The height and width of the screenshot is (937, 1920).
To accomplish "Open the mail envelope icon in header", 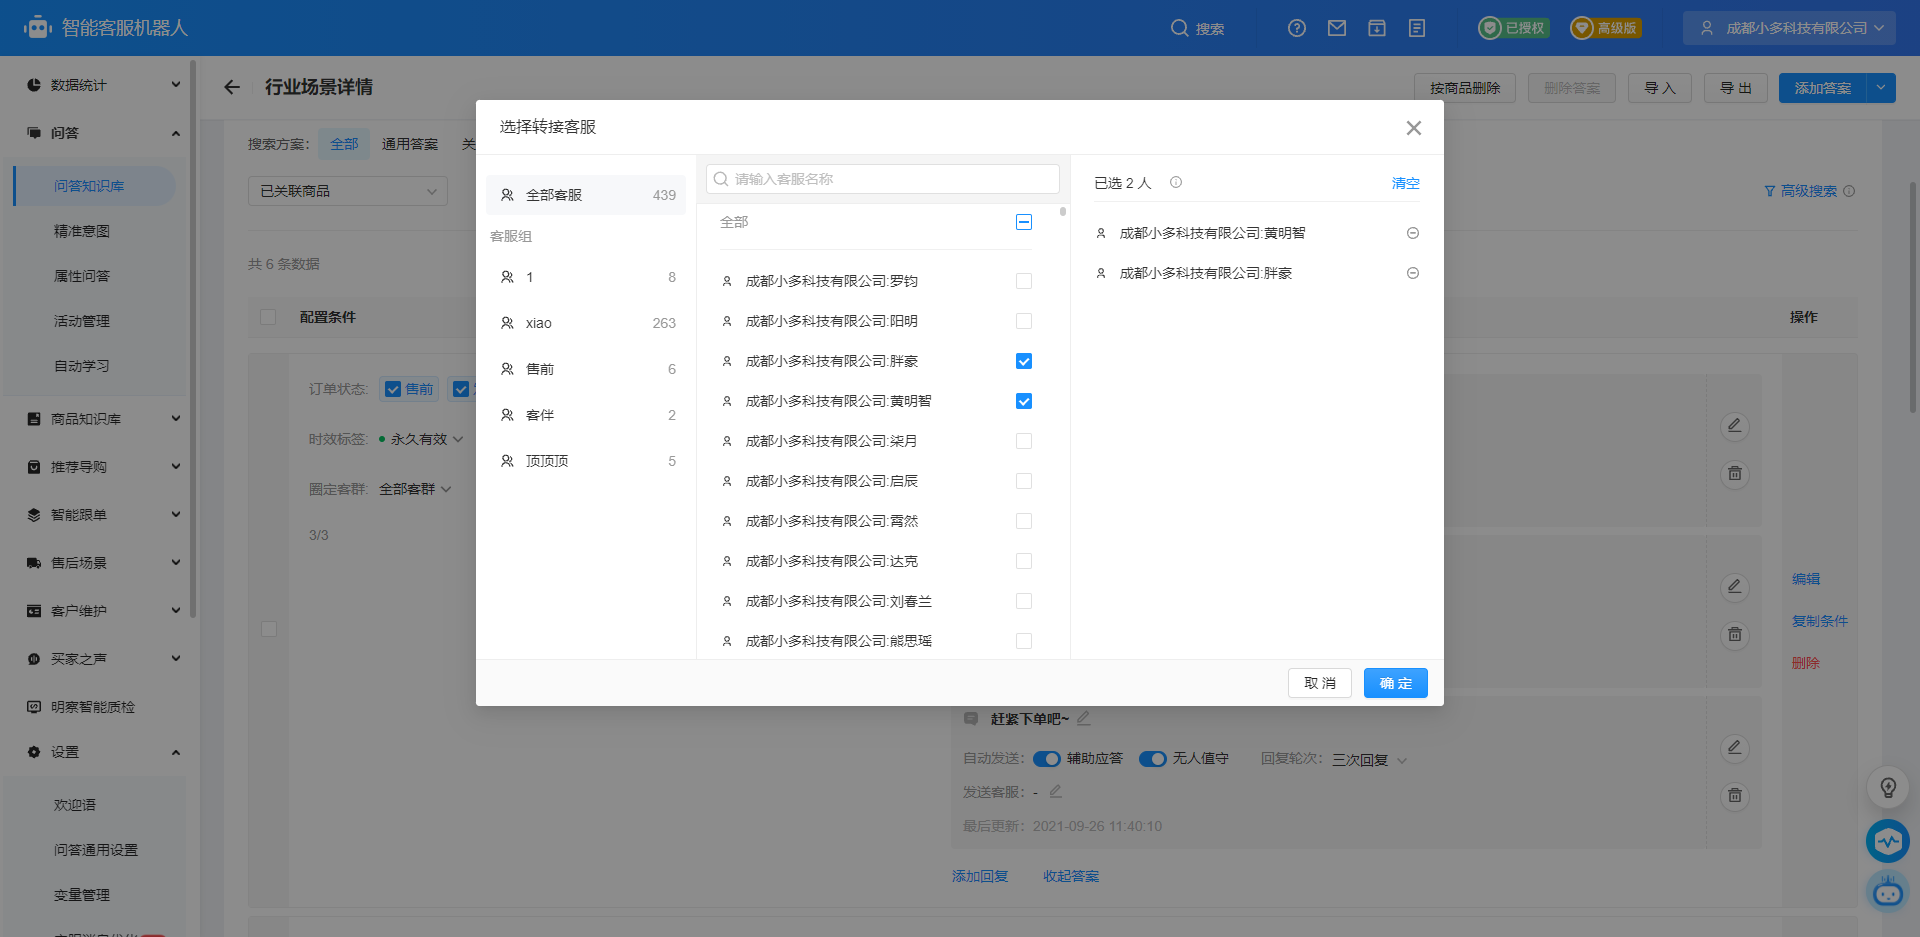I will [1337, 28].
